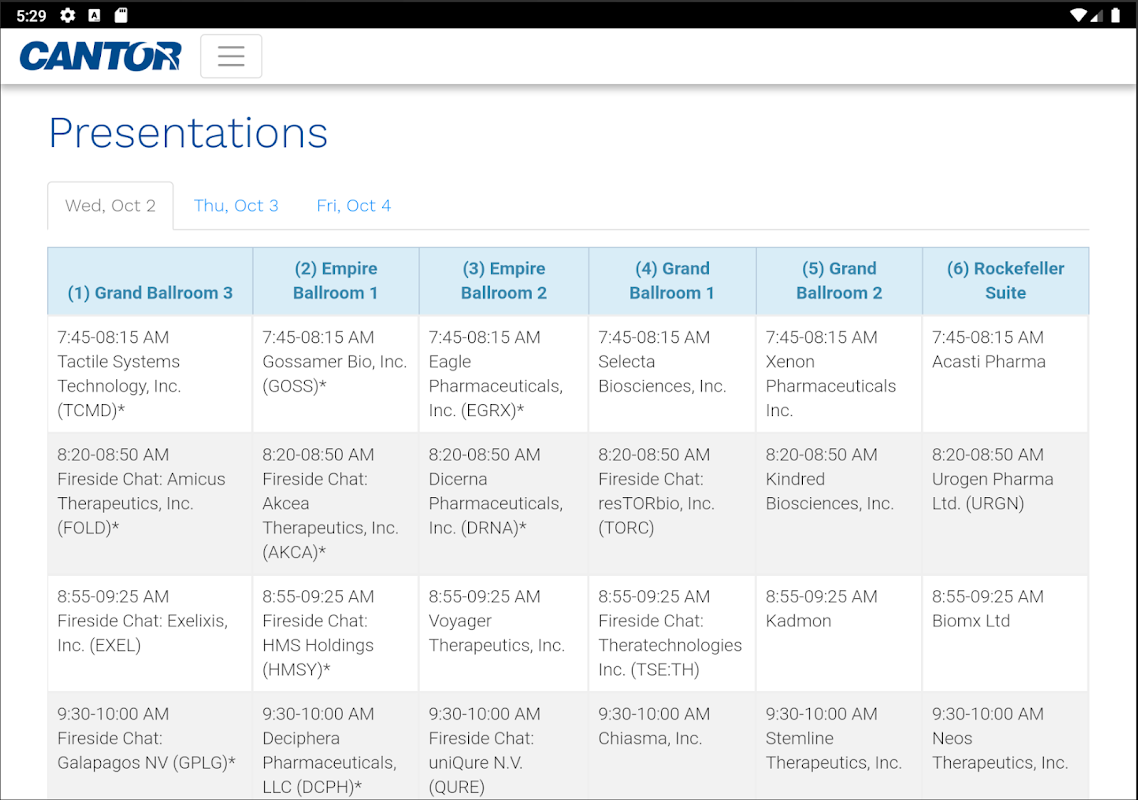Image resolution: width=1138 pixels, height=800 pixels.
Task: Click the Presentations page heading
Action: 188,133
